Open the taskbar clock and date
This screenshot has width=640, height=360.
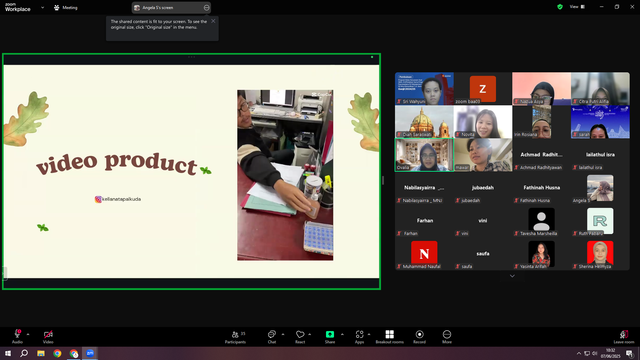coord(610,353)
